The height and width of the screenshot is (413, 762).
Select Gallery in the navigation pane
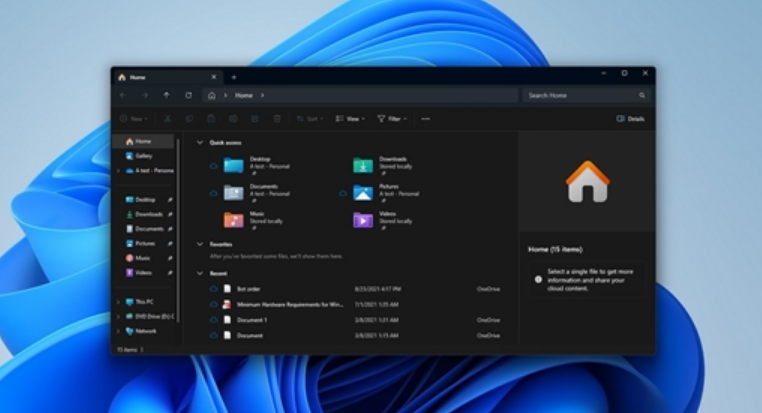coord(143,156)
